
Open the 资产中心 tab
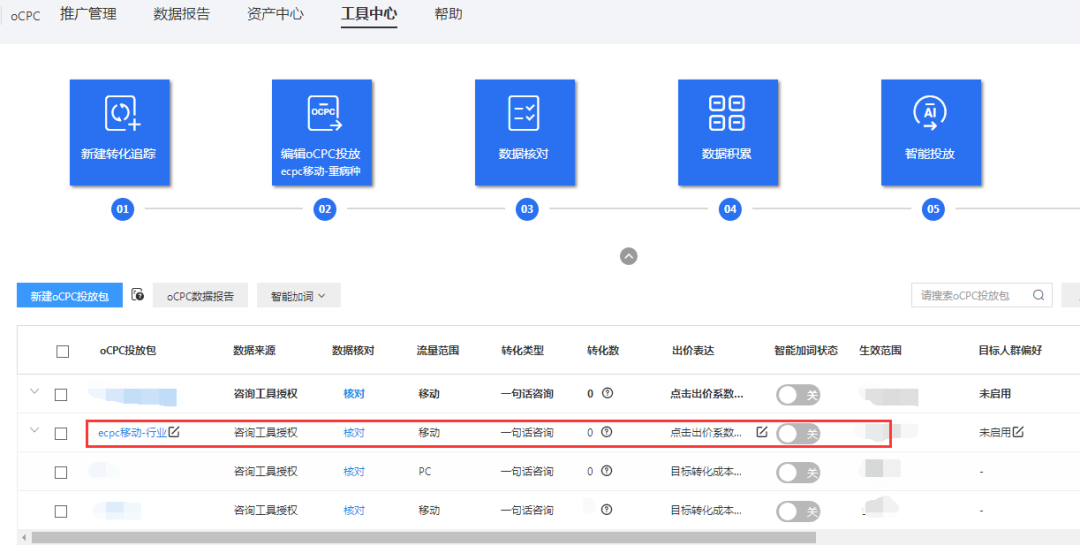(275, 14)
